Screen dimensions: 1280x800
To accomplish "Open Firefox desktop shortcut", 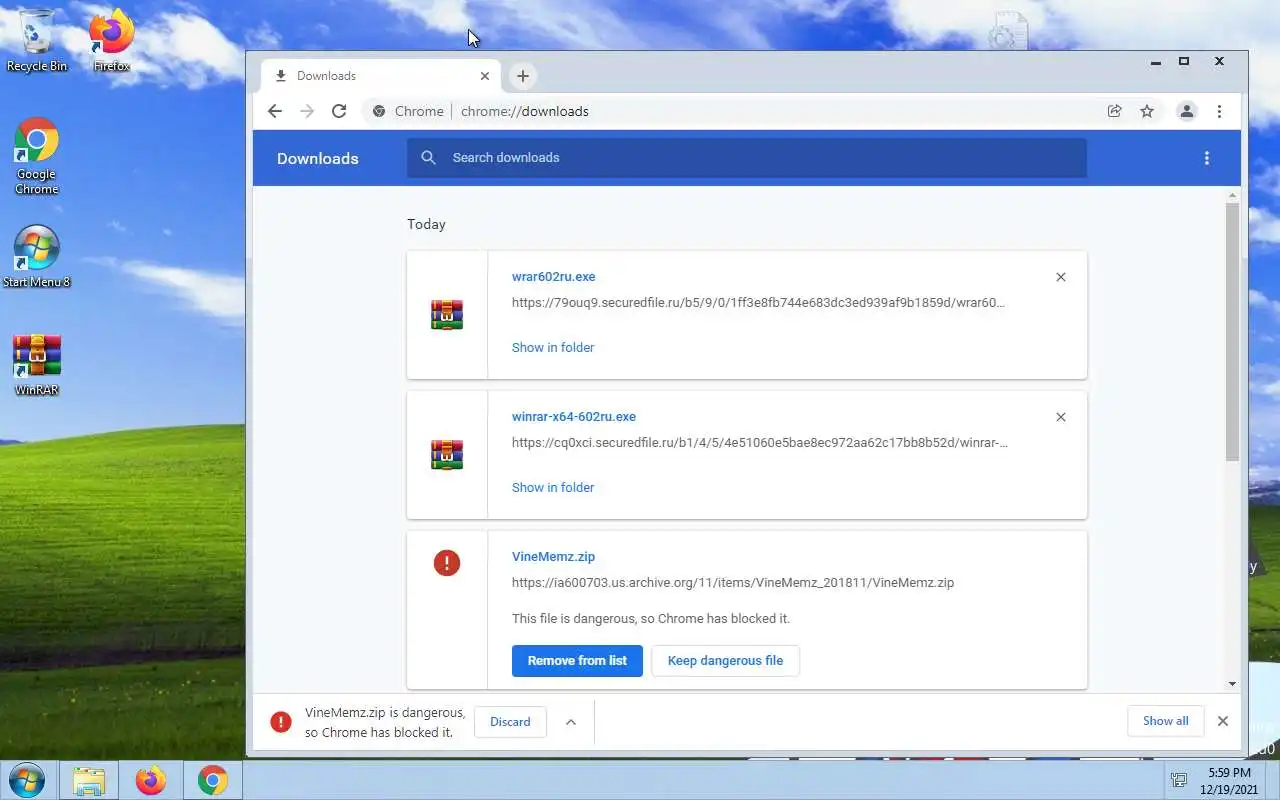I will (111, 40).
